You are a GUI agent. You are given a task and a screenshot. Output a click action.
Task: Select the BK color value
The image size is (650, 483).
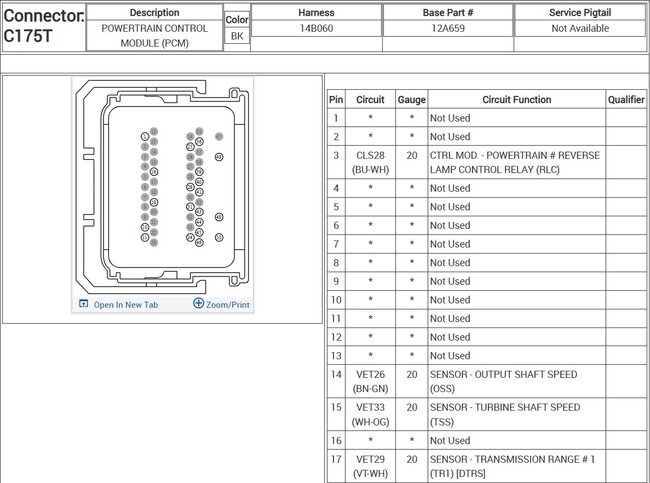point(237,36)
